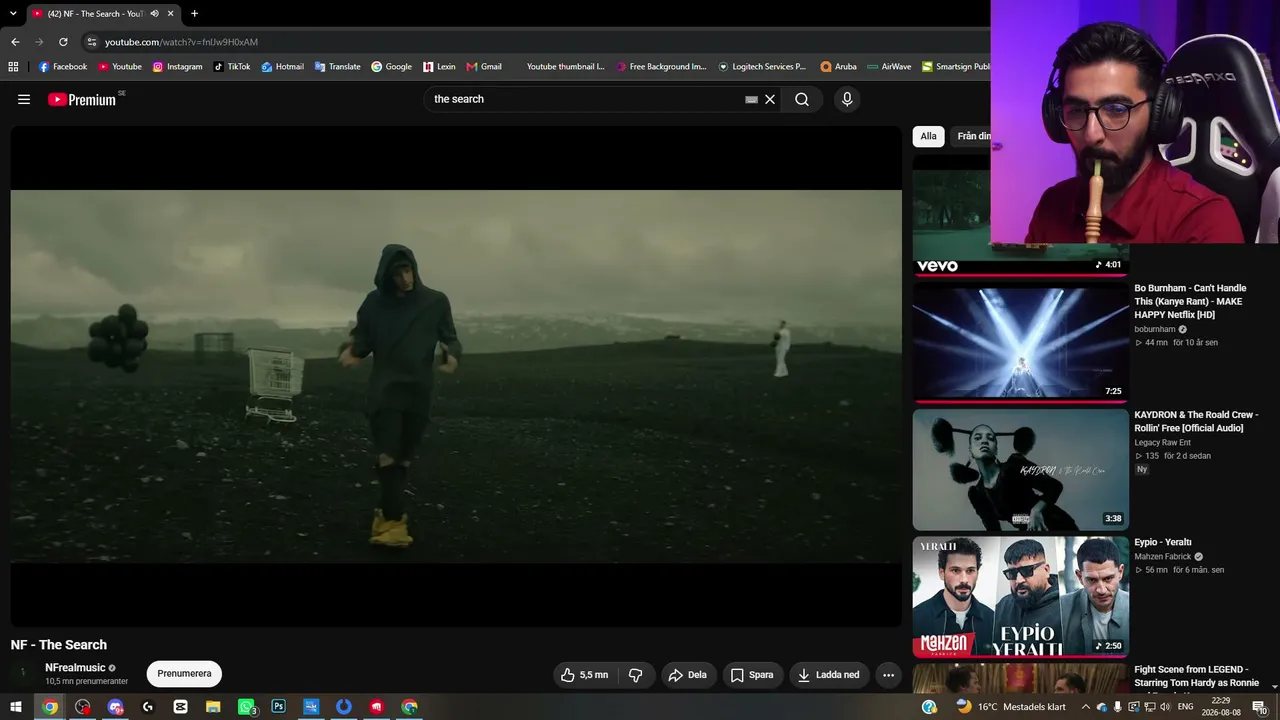Viewport: 1280px width, 720px height.
Task: Start voice search with microphone icon
Action: tap(847, 99)
